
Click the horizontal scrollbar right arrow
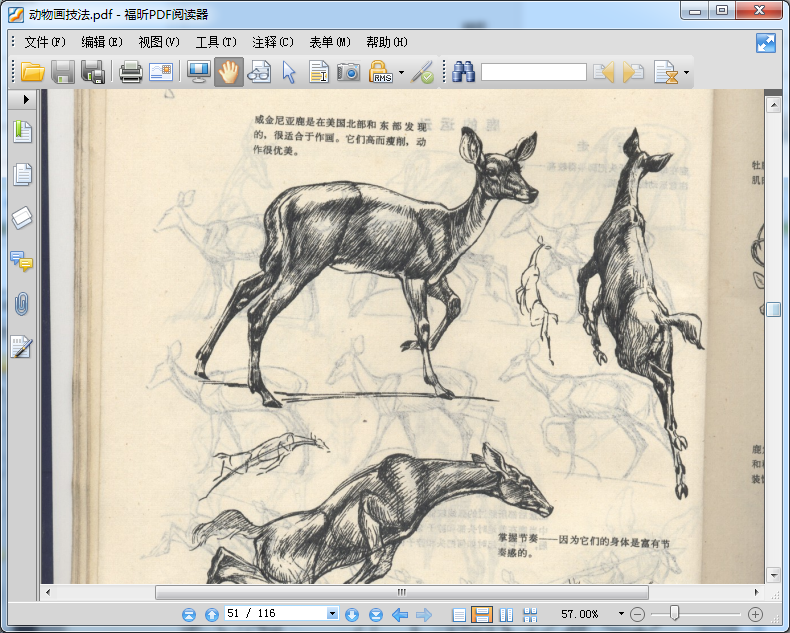tap(756, 592)
